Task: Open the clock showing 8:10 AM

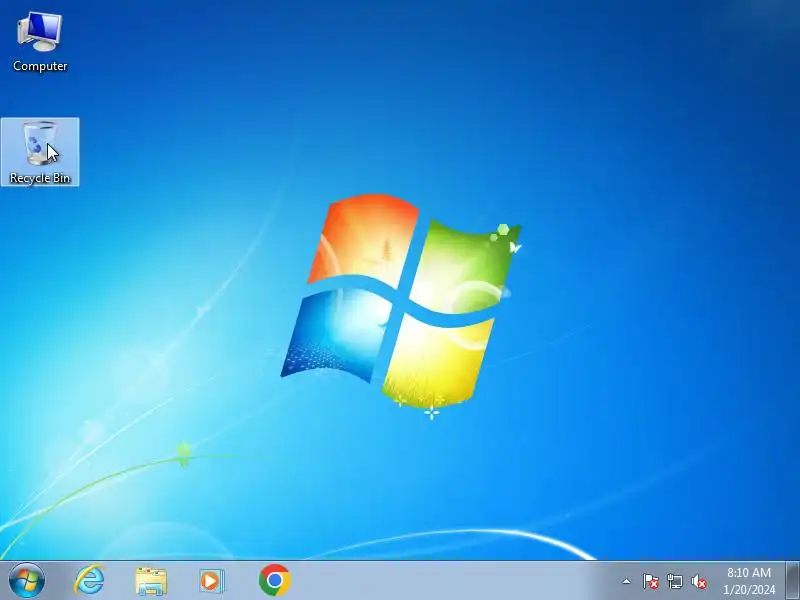Action: [748, 581]
